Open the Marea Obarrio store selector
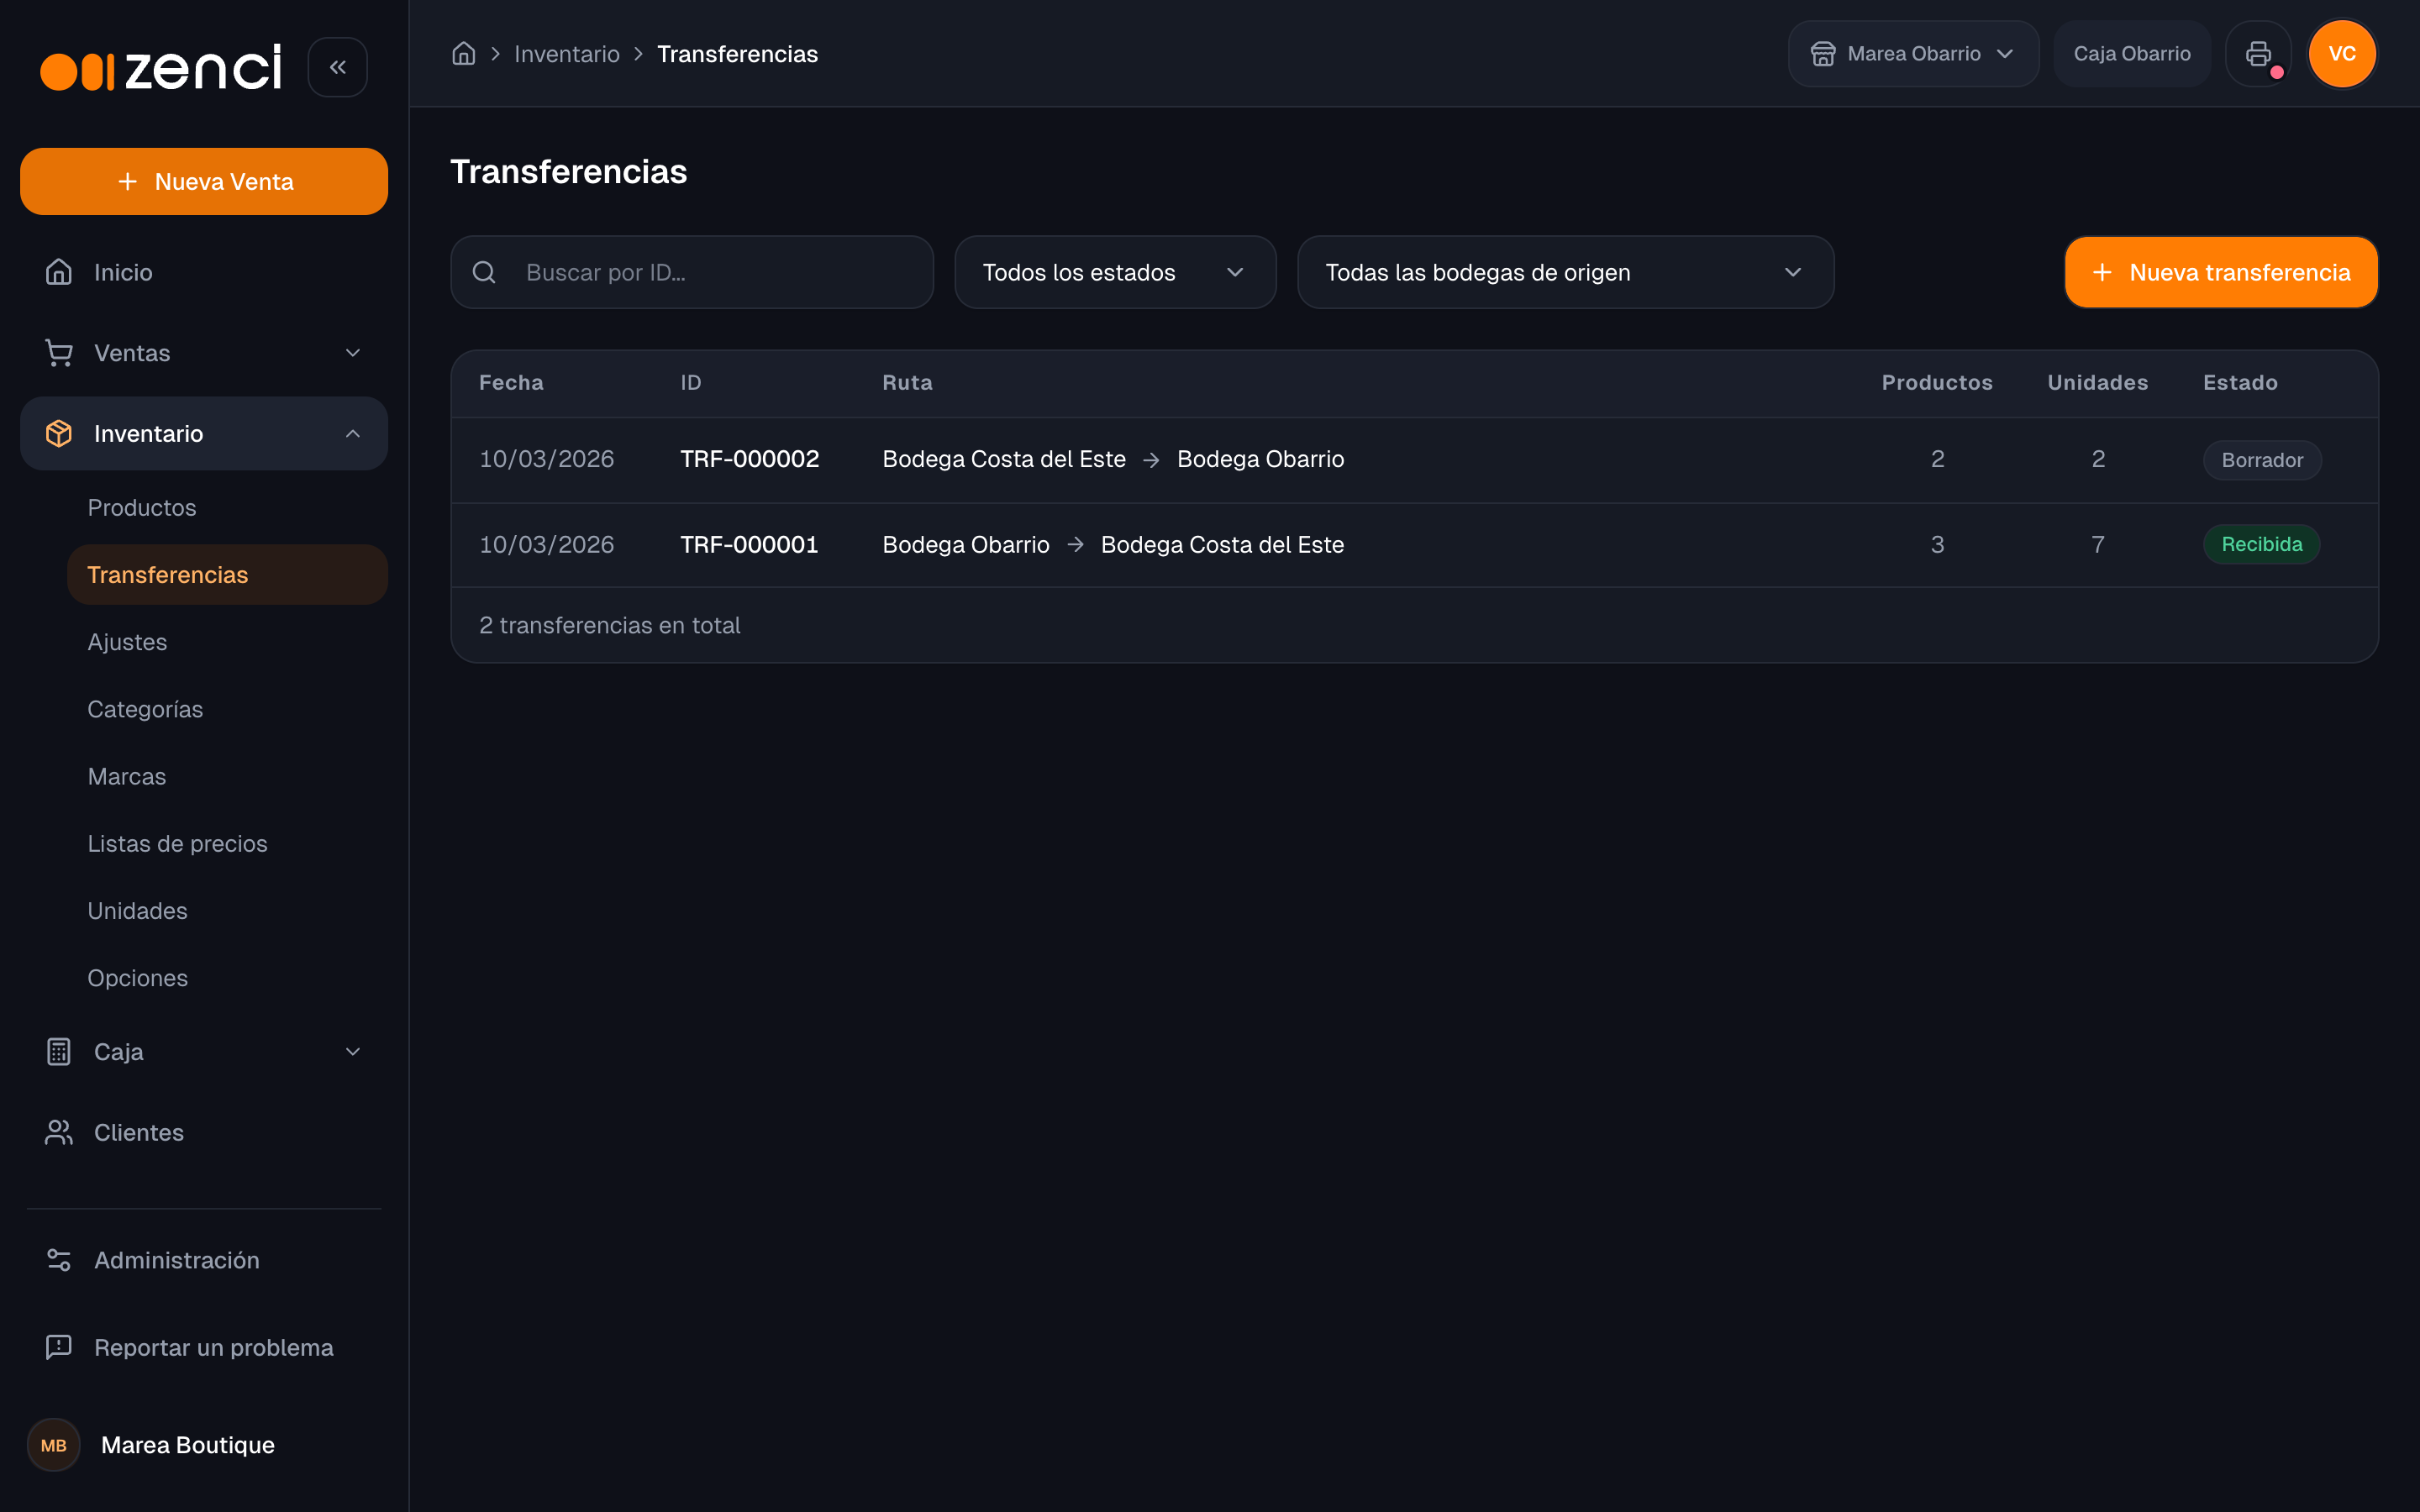Image resolution: width=2420 pixels, height=1512 pixels. (1913, 54)
